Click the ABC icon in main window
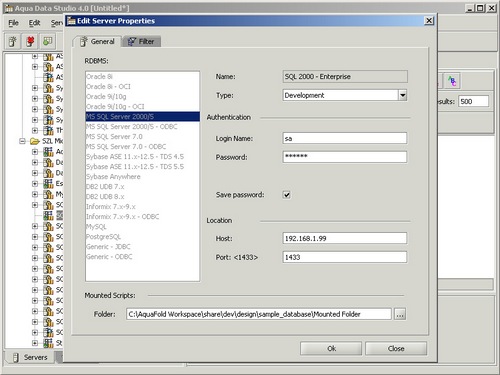 point(452,81)
